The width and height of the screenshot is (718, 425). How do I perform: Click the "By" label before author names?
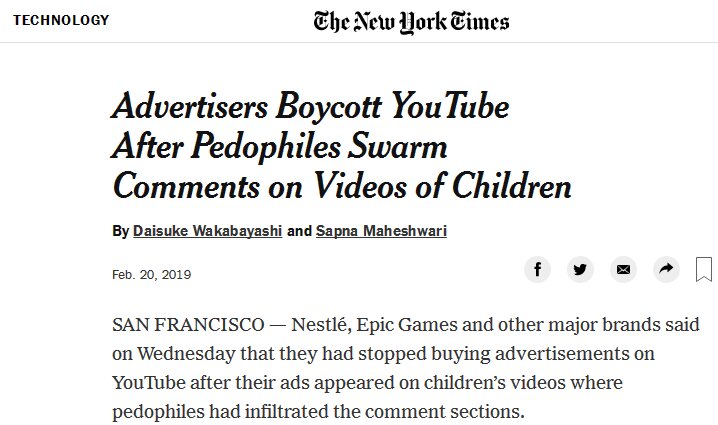(x=121, y=231)
